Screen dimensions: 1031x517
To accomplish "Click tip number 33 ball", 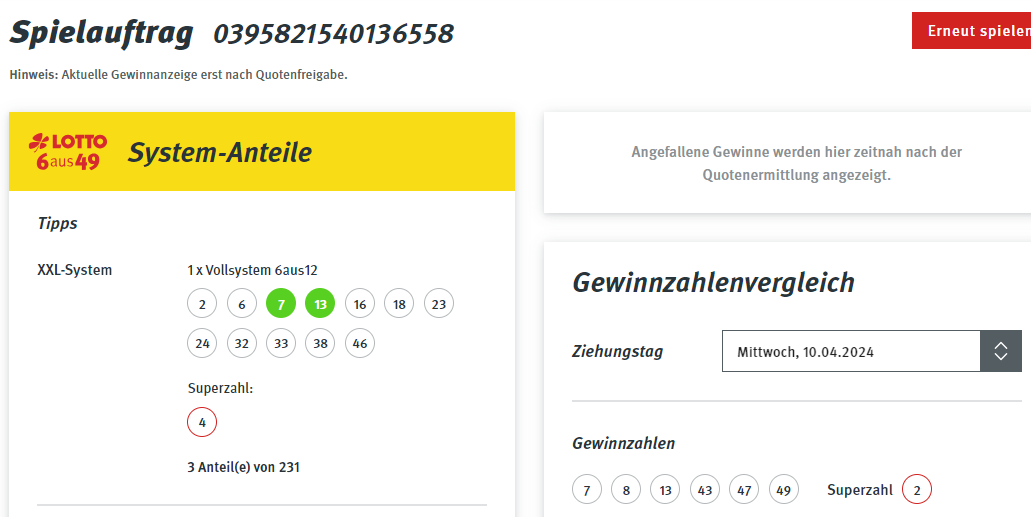I will (x=281, y=343).
